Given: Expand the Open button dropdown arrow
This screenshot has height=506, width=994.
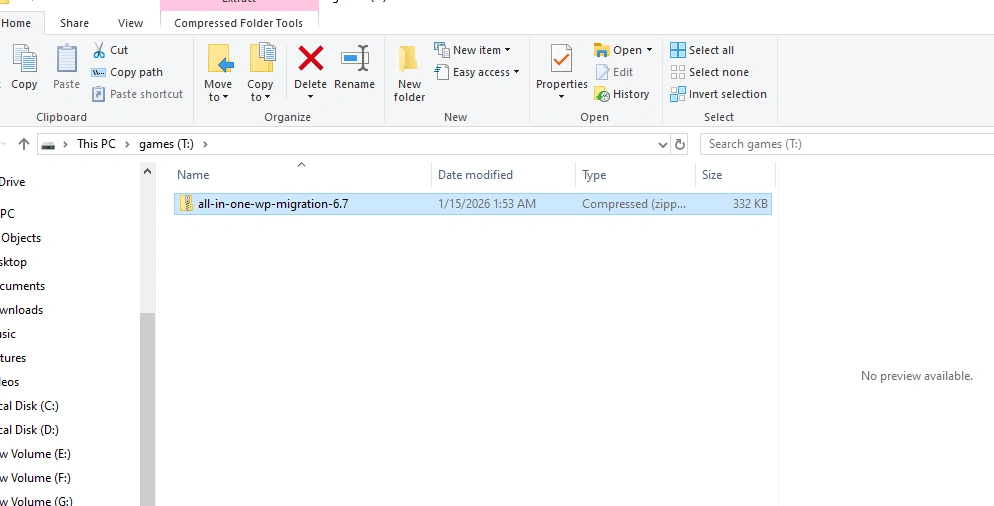Looking at the screenshot, I should [649, 50].
